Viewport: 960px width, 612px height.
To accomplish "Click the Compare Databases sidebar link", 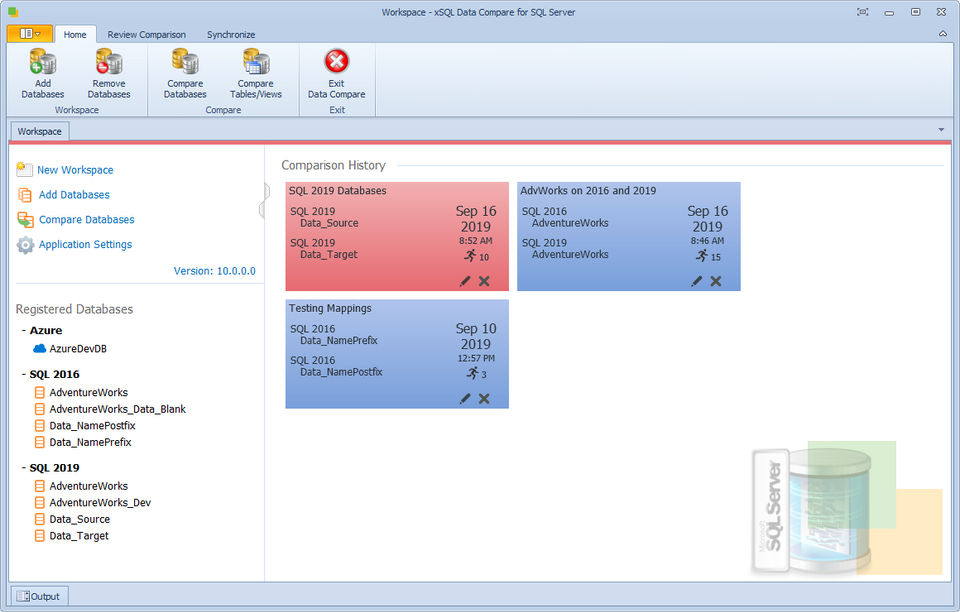I will click(86, 220).
